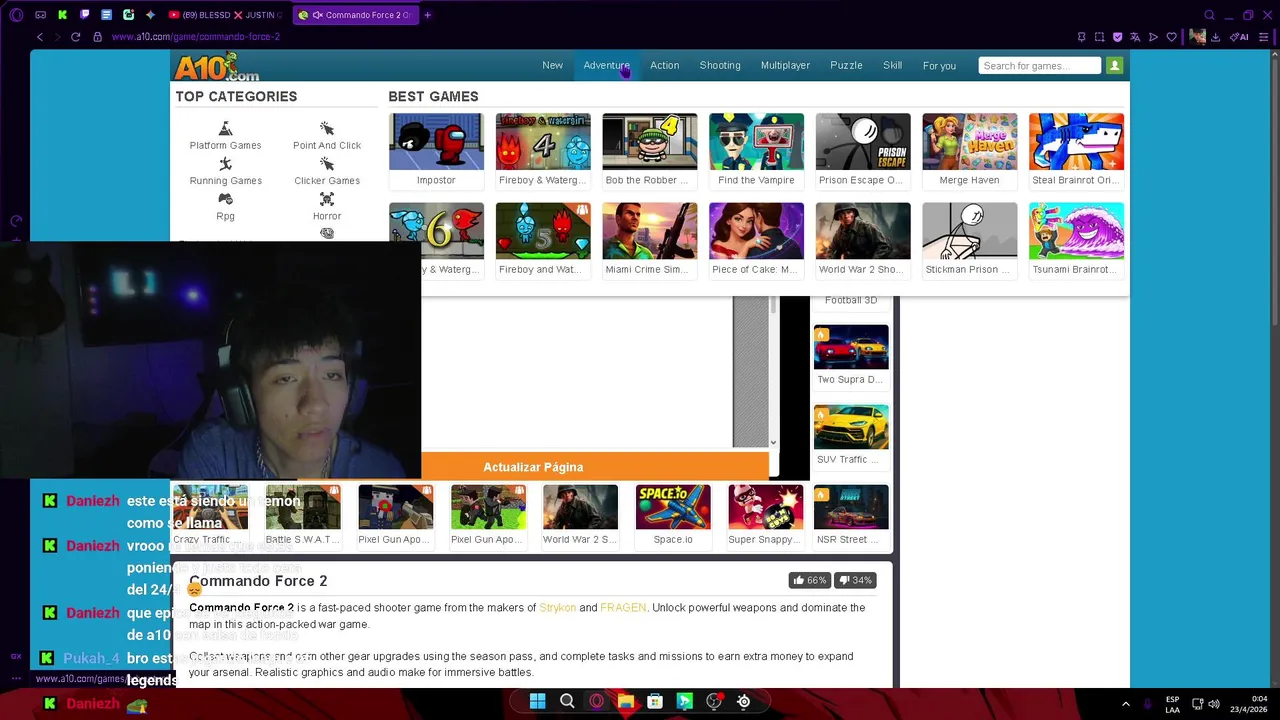Viewport: 1280px width, 720px height.
Task: Open the Twitch pinned tab
Action: click(x=84, y=15)
